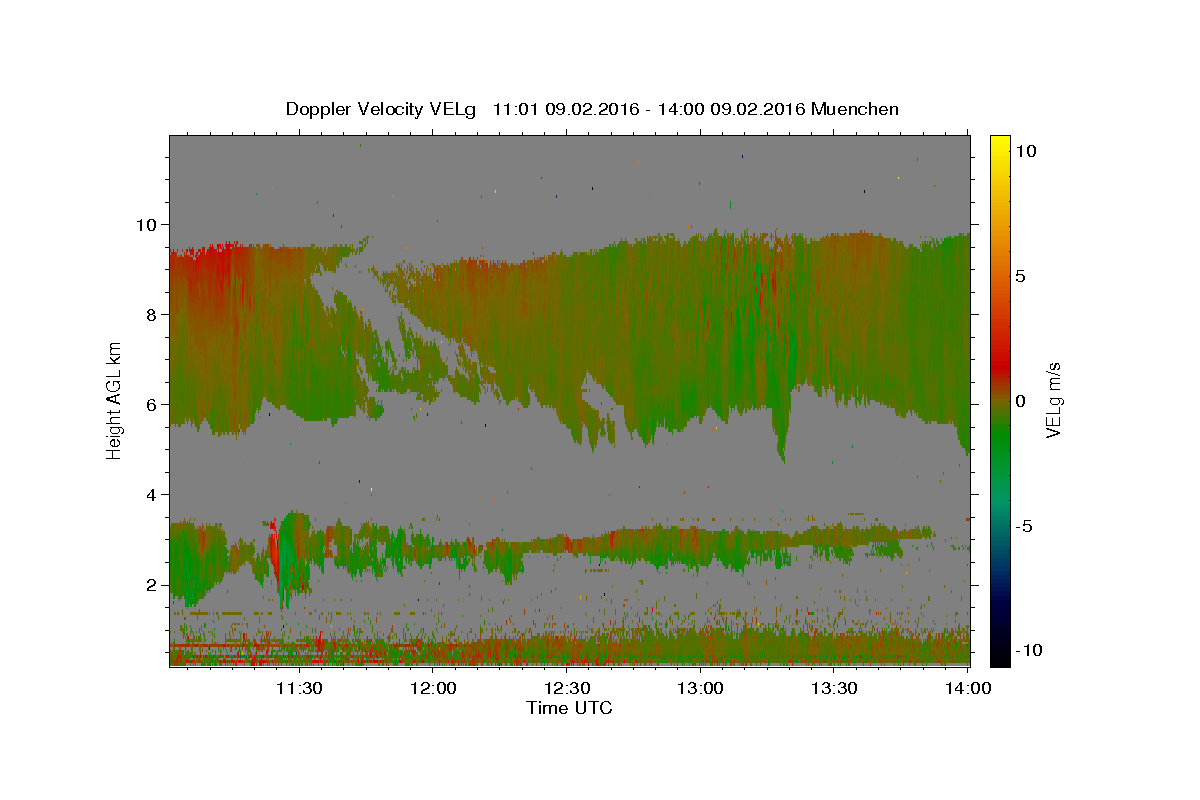Click the 4 km height tick label
This screenshot has height=800, width=1200.
154,494
